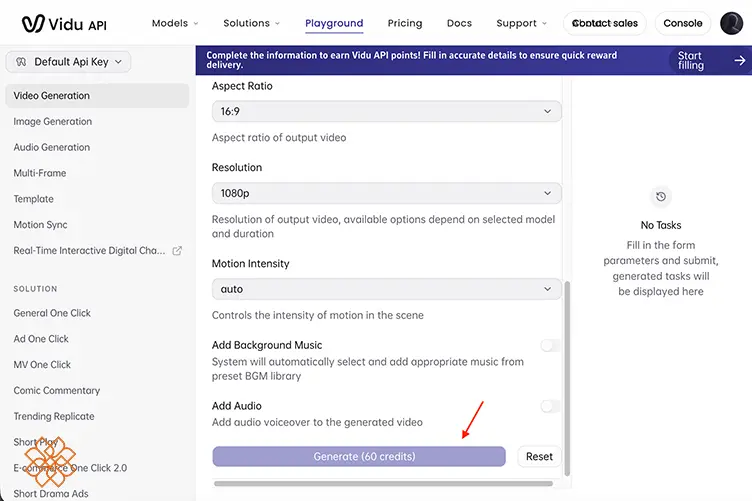Open the Pricing page
The height and width of the screenshot is (501, 752).
coord(405,23)
